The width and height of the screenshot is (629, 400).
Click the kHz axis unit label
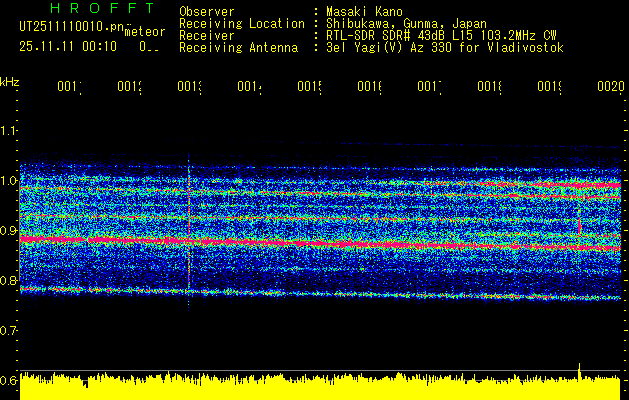coord(9,82)
